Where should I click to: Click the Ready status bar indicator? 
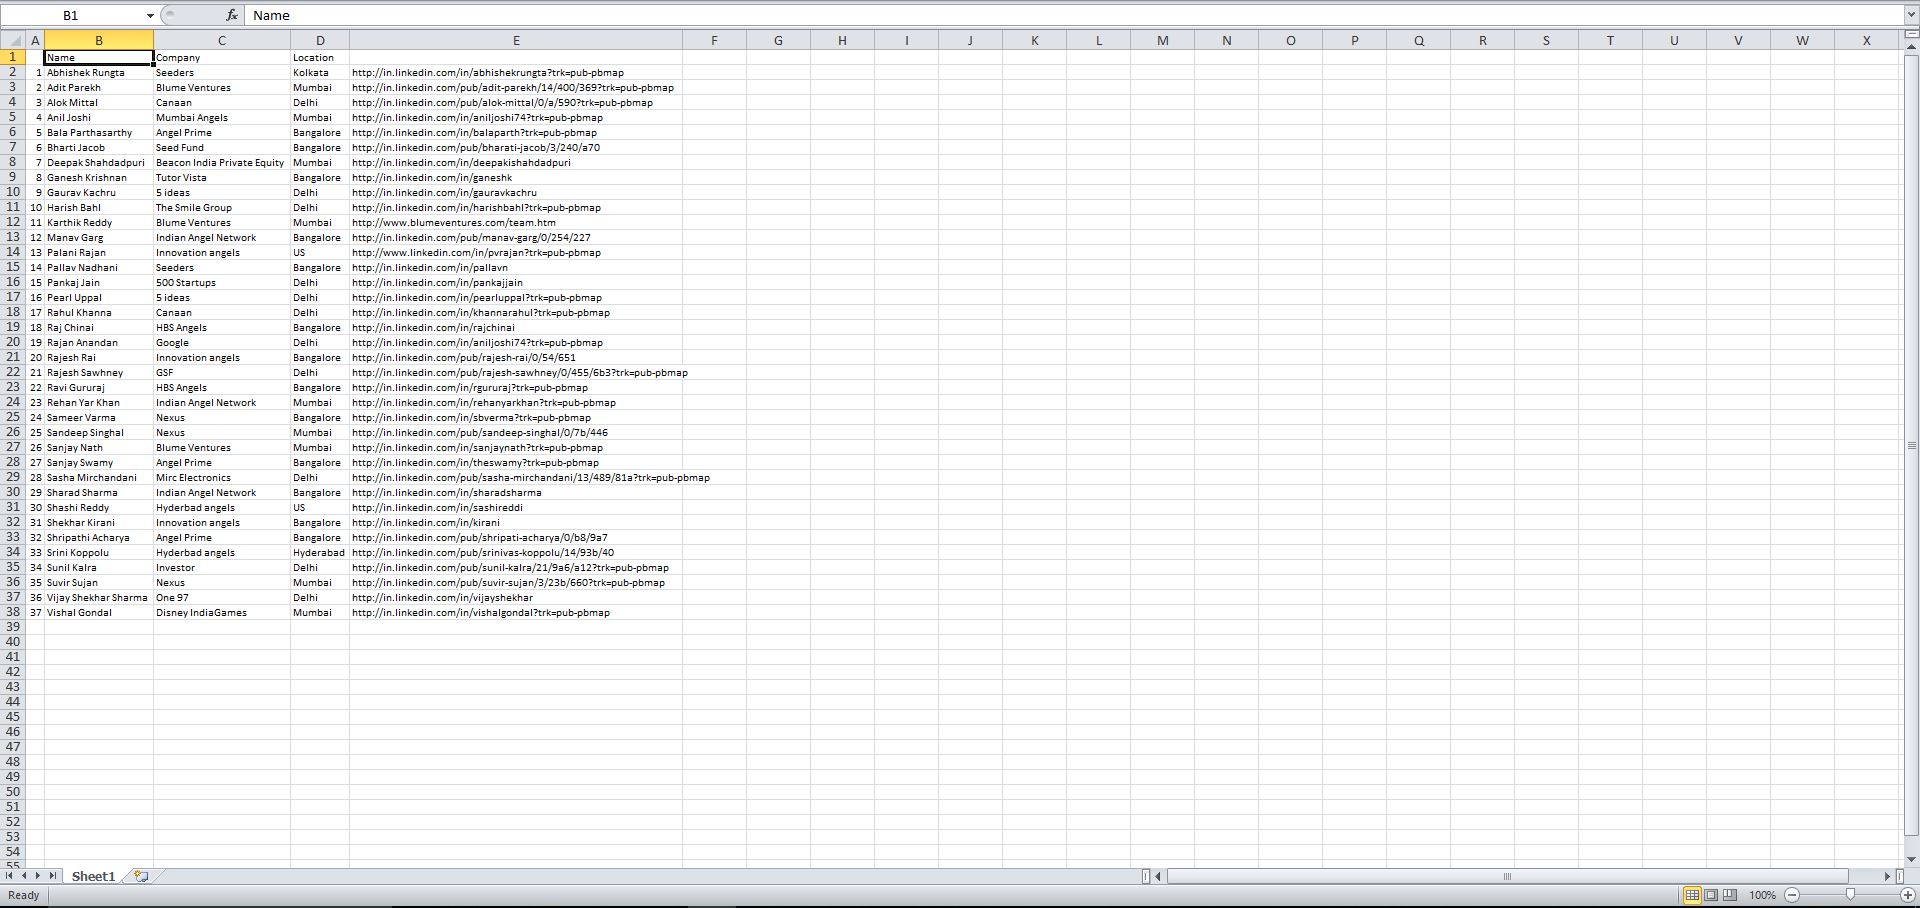pos(23,895)
